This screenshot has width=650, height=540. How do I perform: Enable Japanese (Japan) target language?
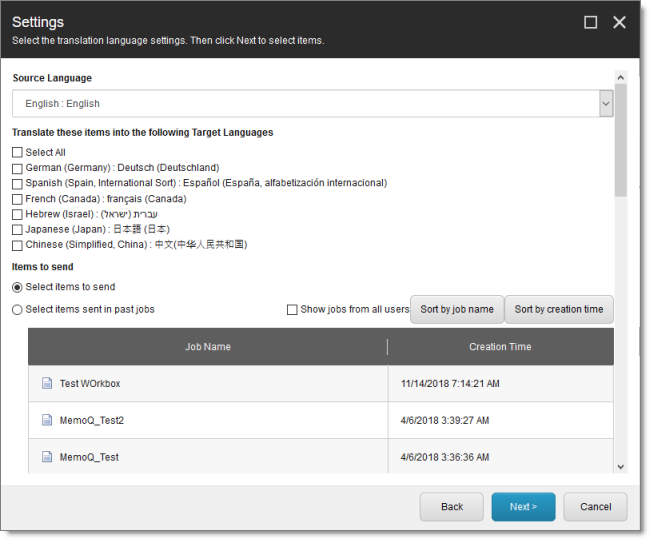[17, 230]
